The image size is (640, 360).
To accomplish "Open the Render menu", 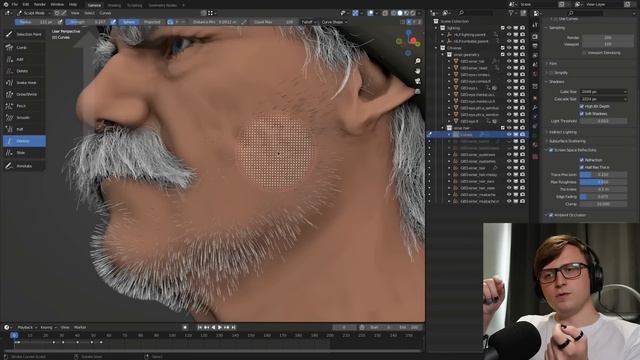I will click(40, 4).
